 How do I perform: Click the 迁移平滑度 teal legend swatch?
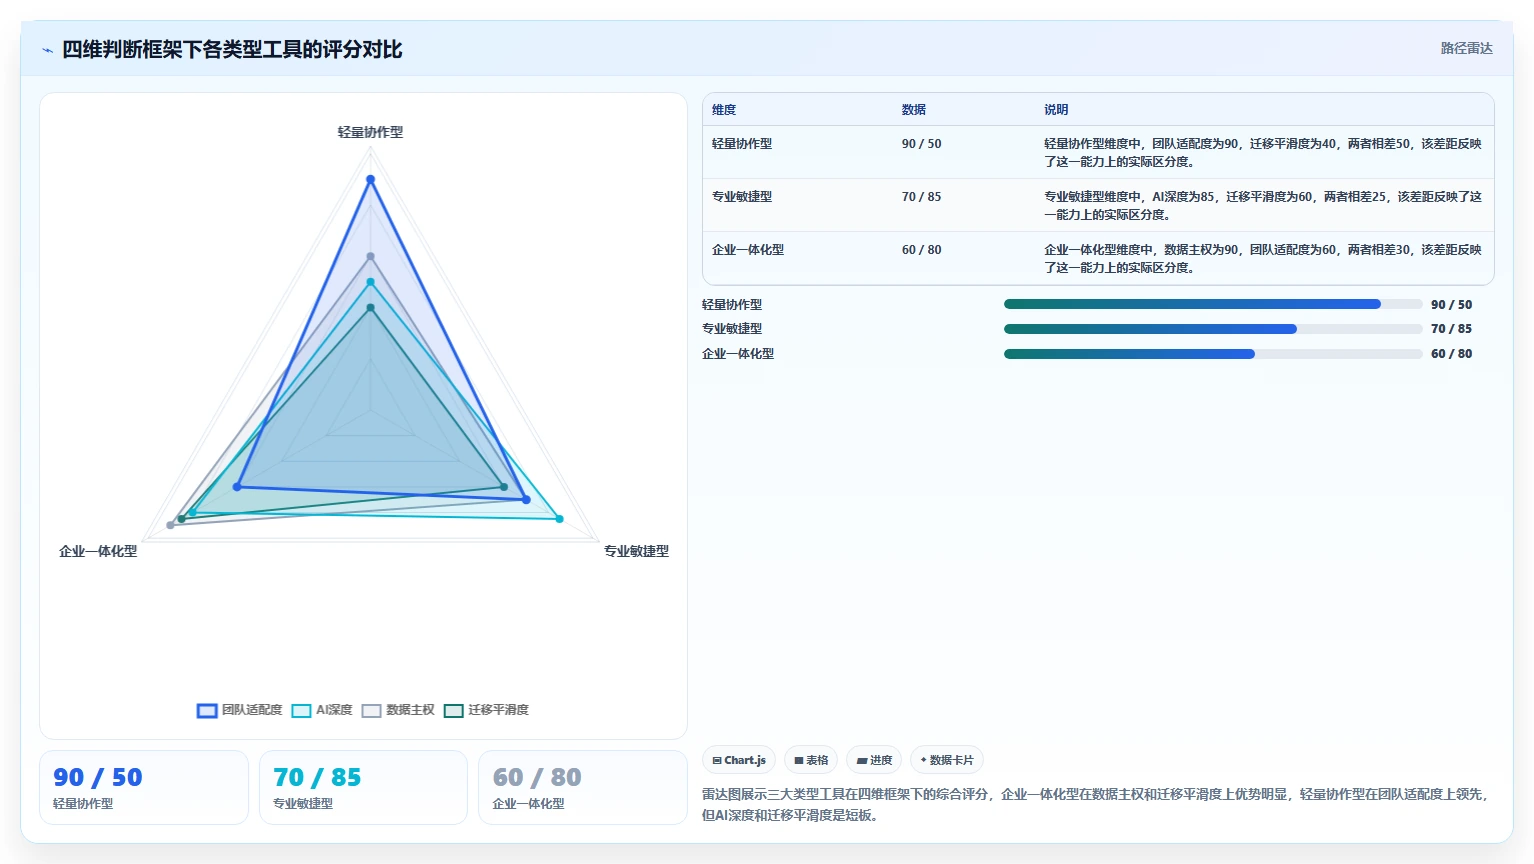453,710
